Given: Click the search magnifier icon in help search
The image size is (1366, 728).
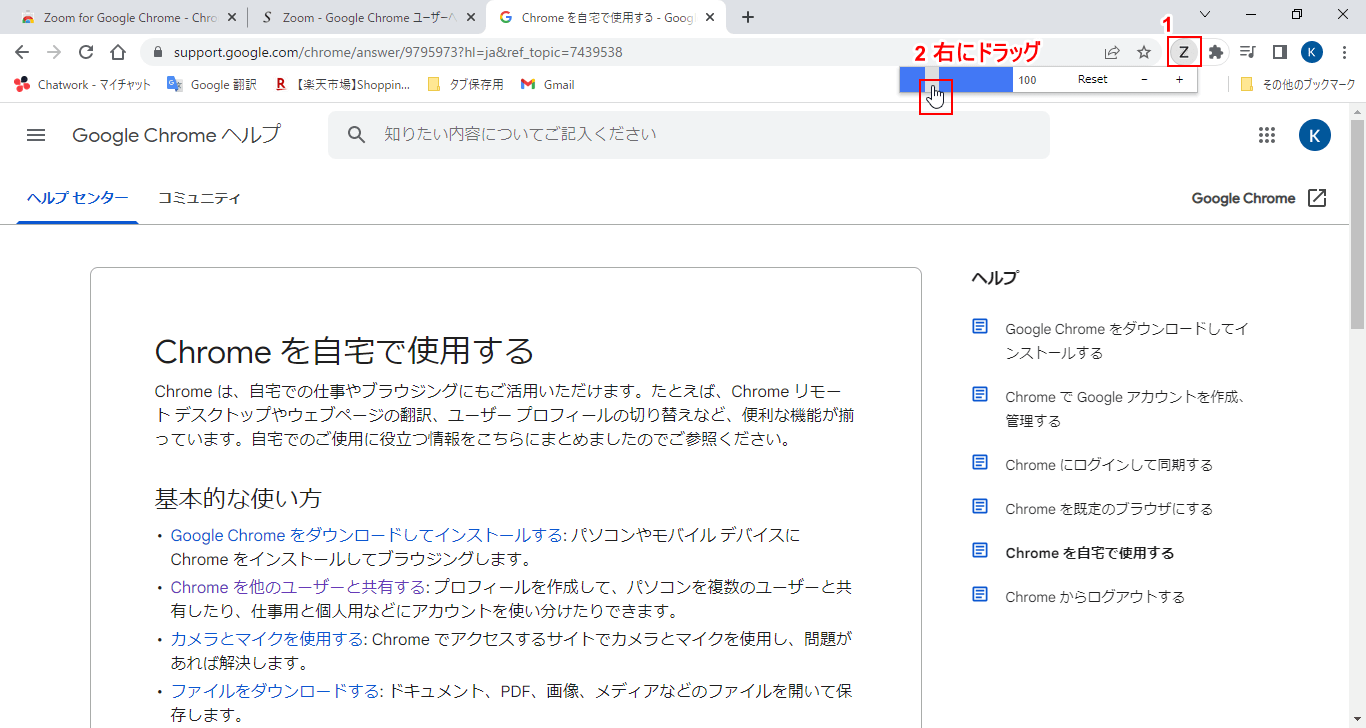Looking at the screenshot, I should pyautogui.click(x=357, y=135).
